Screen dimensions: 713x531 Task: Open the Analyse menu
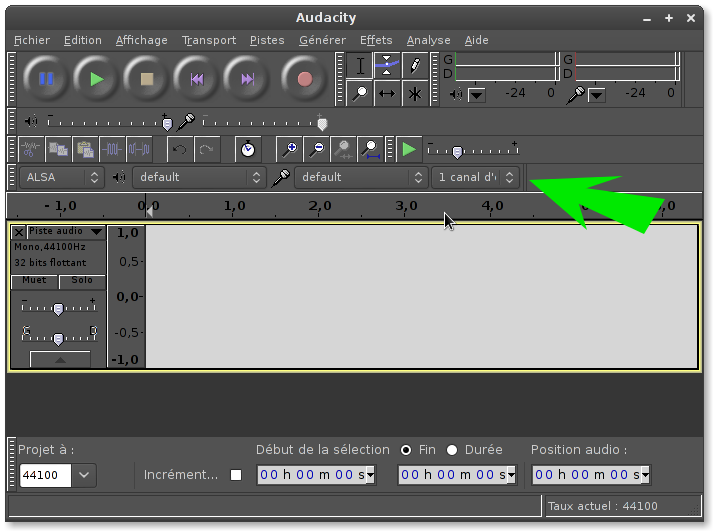(428, 40)
